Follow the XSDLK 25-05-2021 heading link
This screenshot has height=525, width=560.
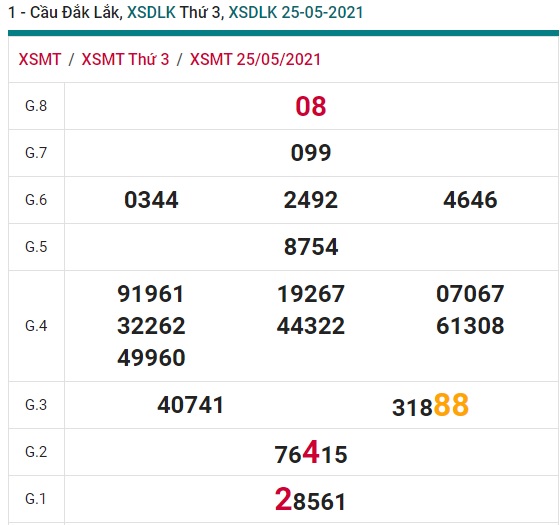pyautogui.click(x=296, y=12)
